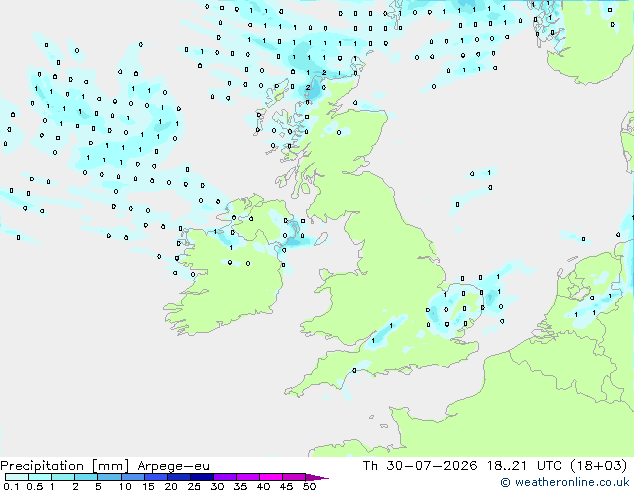Select the 45–50 mm legend swatch
Image resolution: width=634 pixels, height=490 pixels.
[x=294, y=477]
